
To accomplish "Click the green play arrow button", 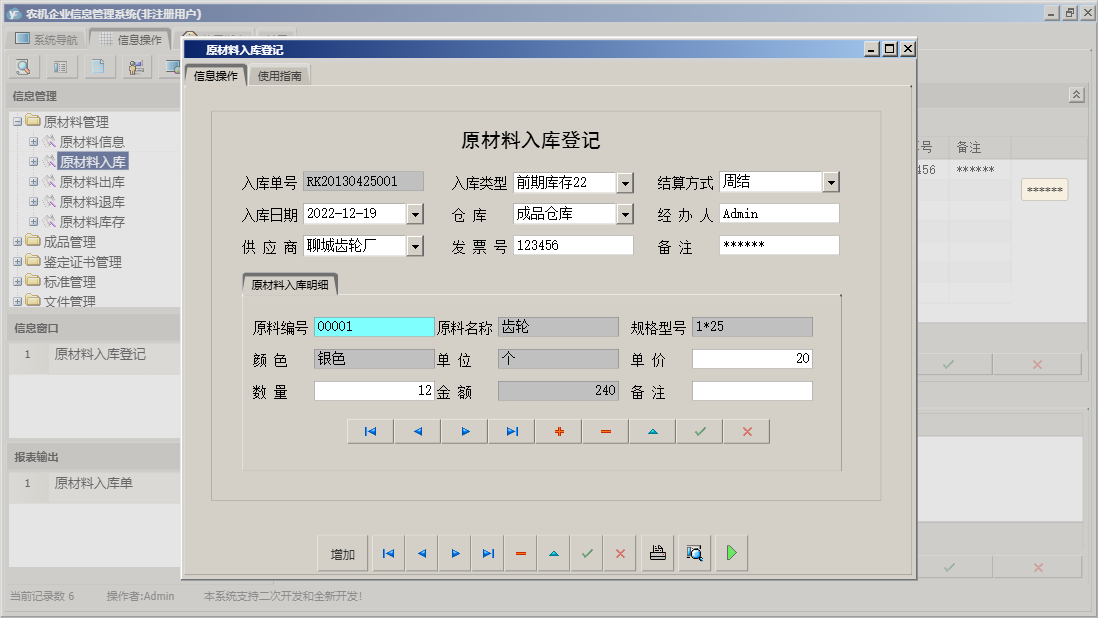I will click(731, 553).
